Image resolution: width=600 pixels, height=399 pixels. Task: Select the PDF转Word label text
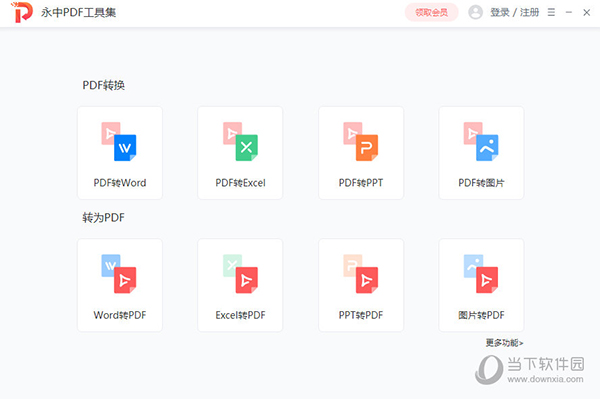coord(120,183)
